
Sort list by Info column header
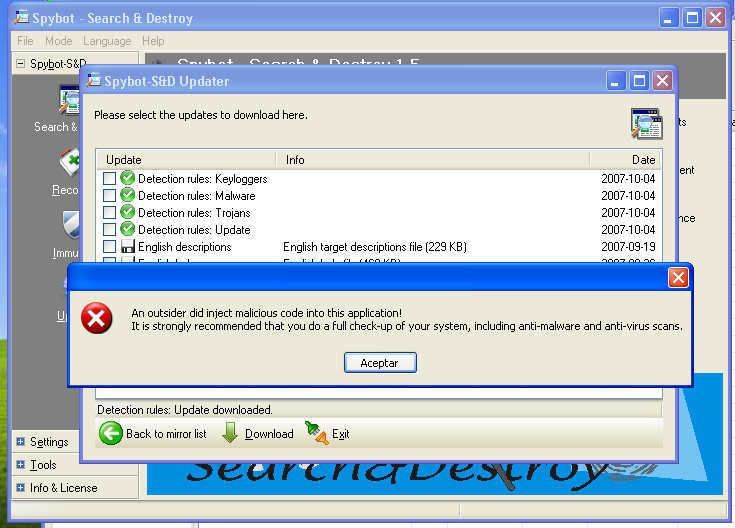point(433,160)
